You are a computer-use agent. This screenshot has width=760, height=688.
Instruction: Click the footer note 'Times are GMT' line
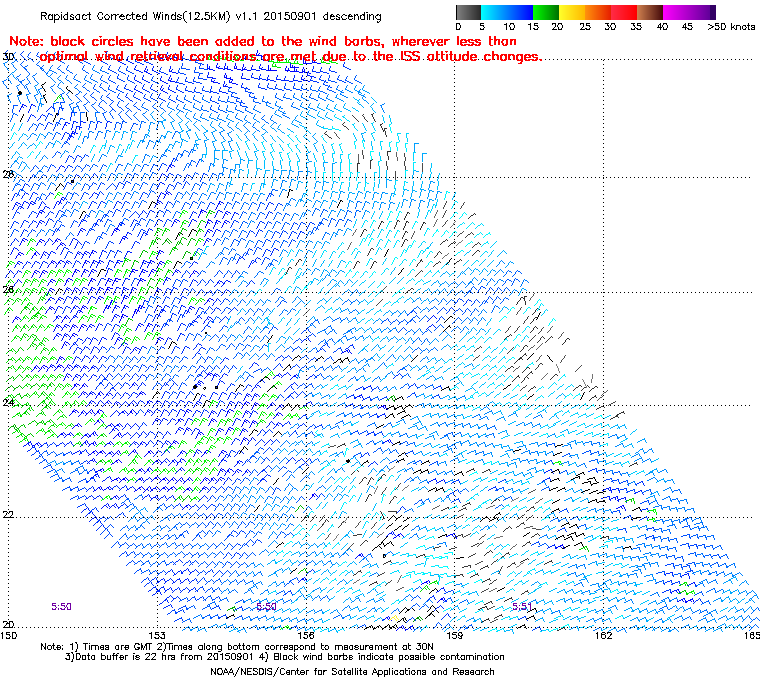[x=237, y=646]
